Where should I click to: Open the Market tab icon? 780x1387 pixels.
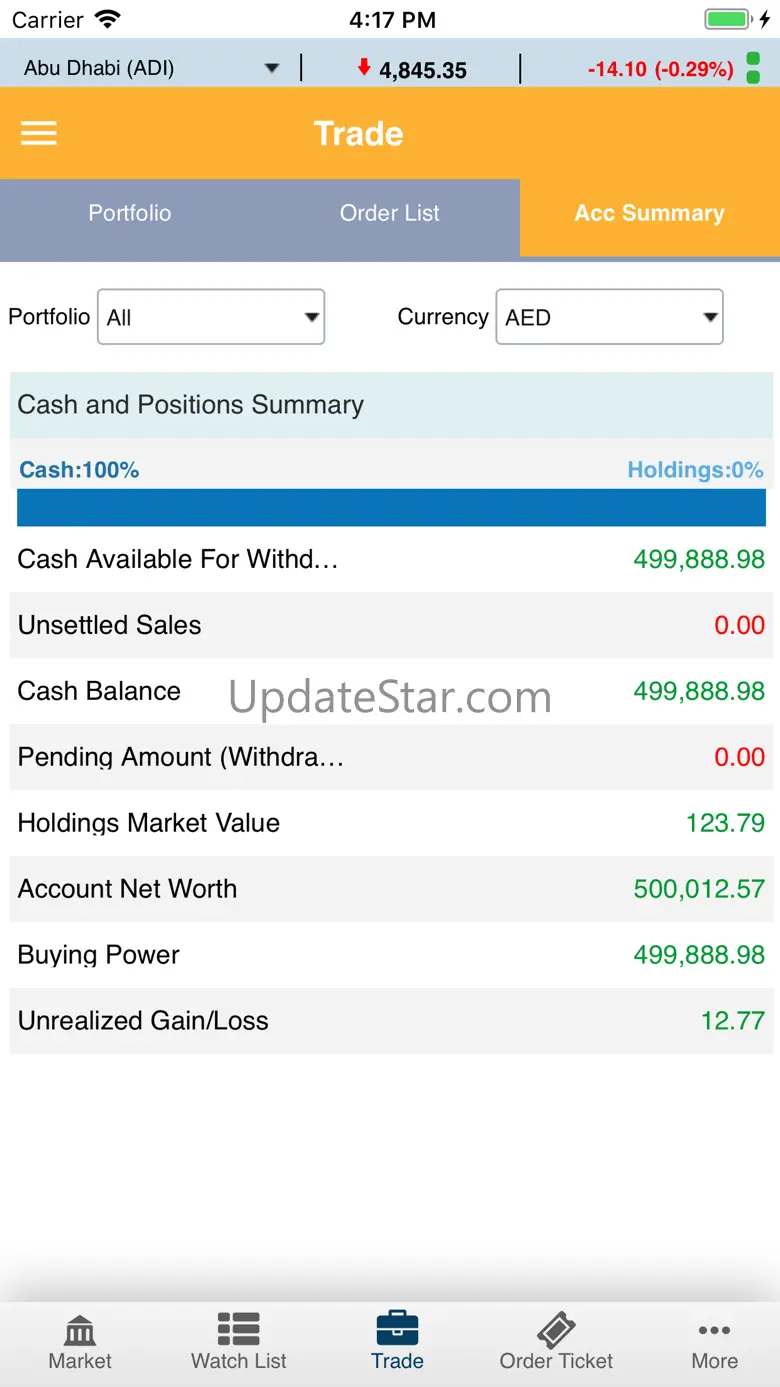[80, 1329]
